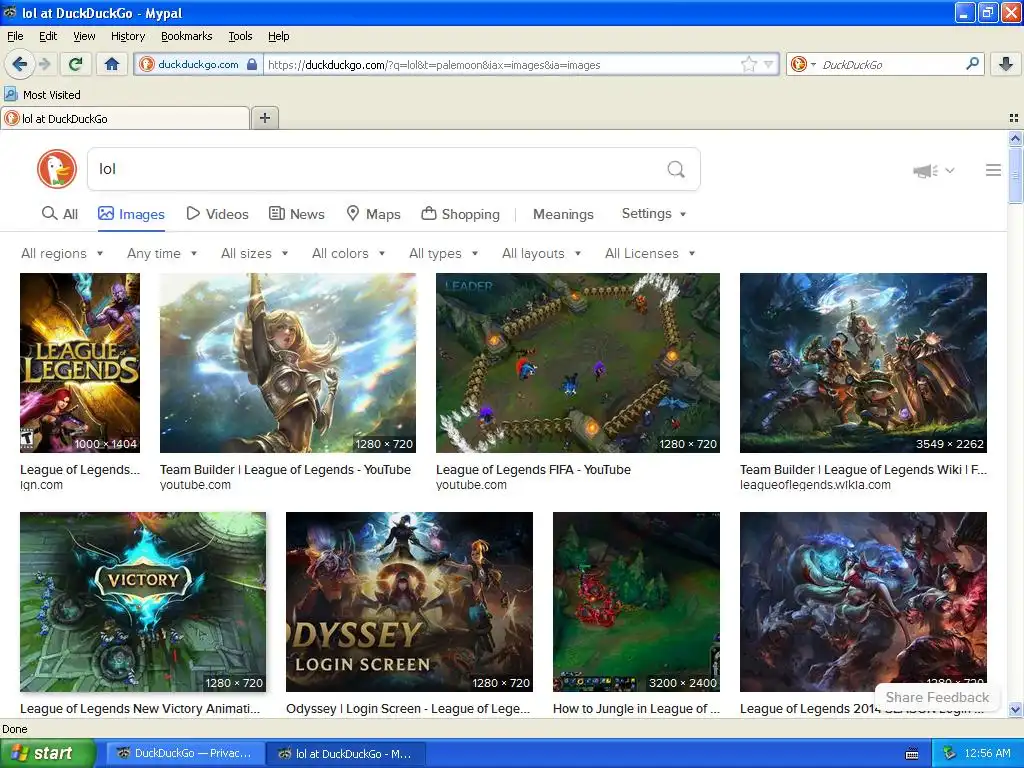Click the leagueoflegends.wikia.com source link
Viewport: 1024px width, 768px height.
point(815,485)
